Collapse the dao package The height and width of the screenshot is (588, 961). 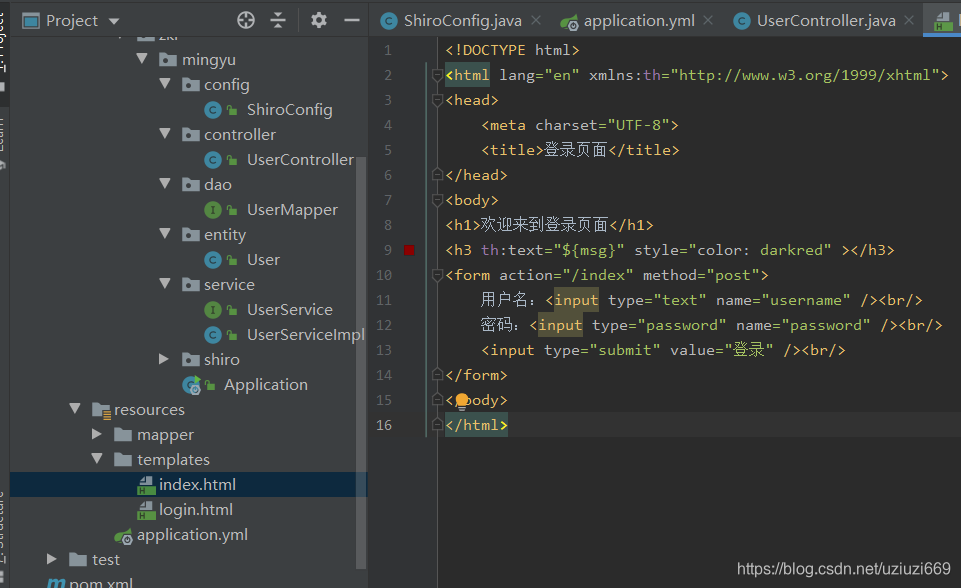[x=165, y=183]
